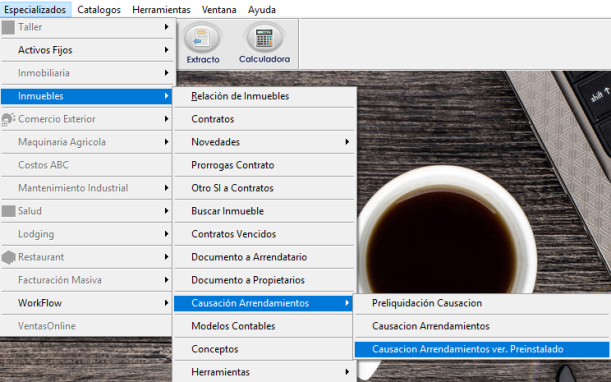Select Causación Arrendamientos submenu entry
Image resolution: width=611 pixels, height=382 pixels.
[263, 303]
